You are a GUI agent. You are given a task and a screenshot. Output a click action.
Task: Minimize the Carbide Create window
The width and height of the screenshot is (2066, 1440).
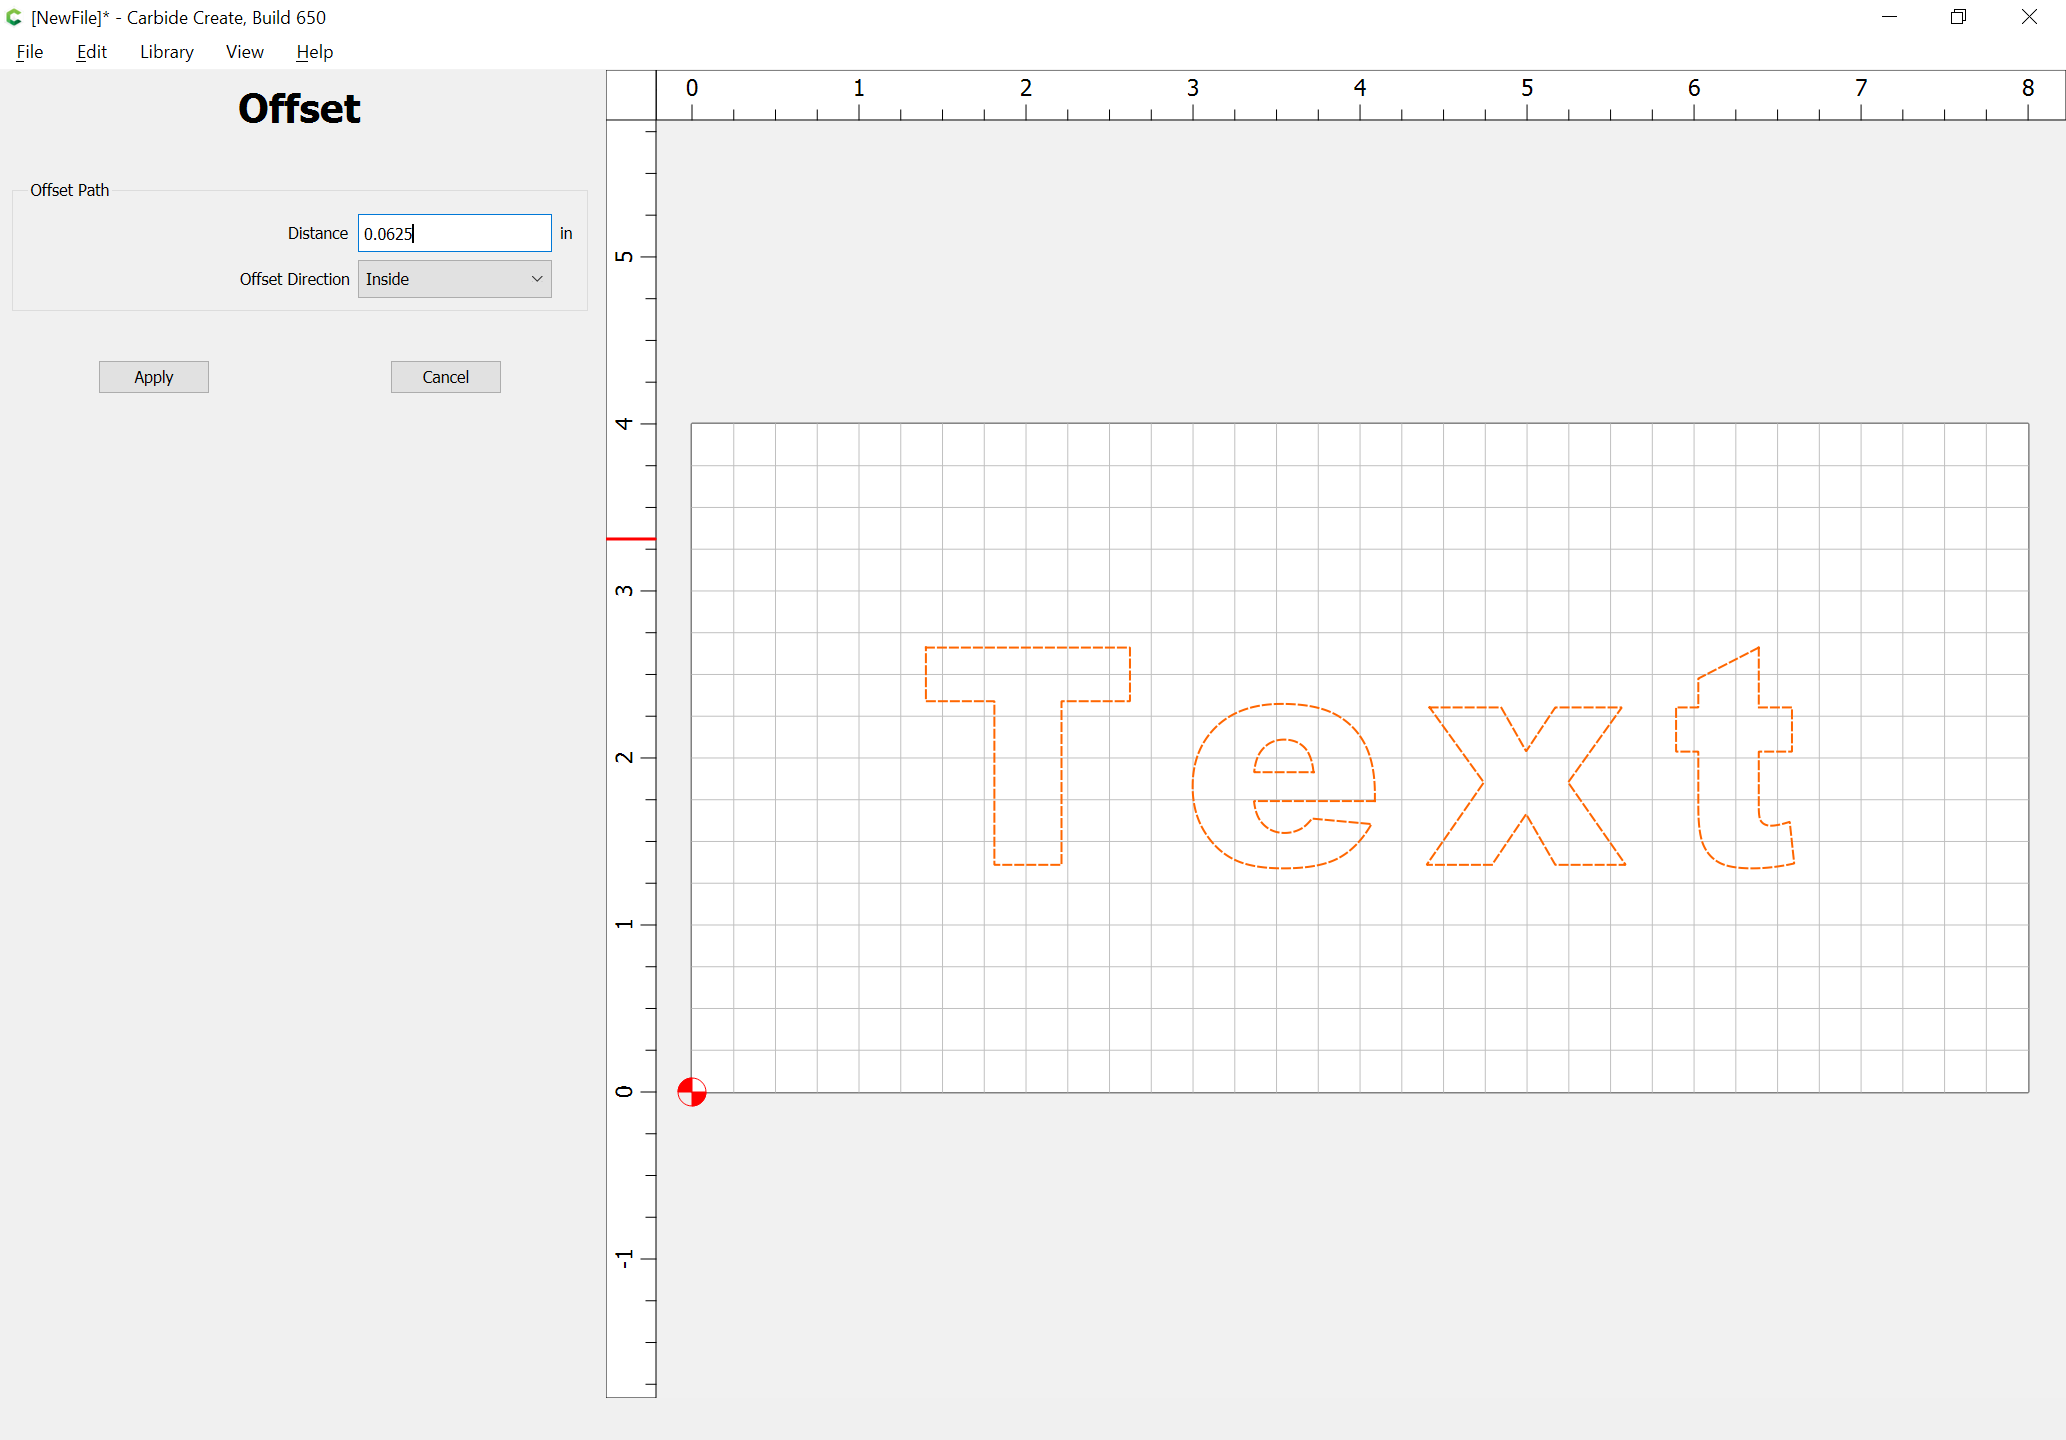pos(1889,17)
